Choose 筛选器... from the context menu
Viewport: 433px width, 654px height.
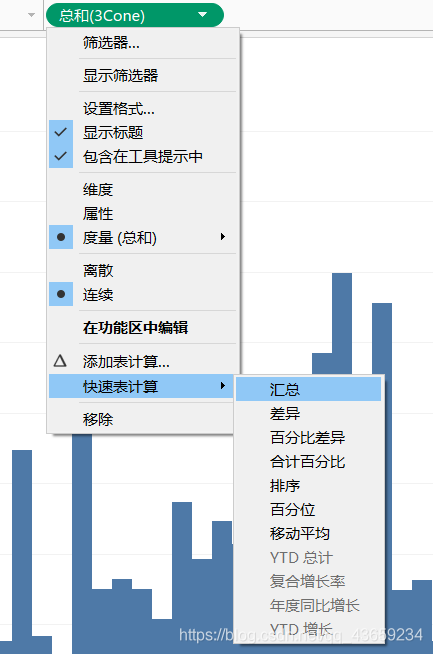(143, 43)
